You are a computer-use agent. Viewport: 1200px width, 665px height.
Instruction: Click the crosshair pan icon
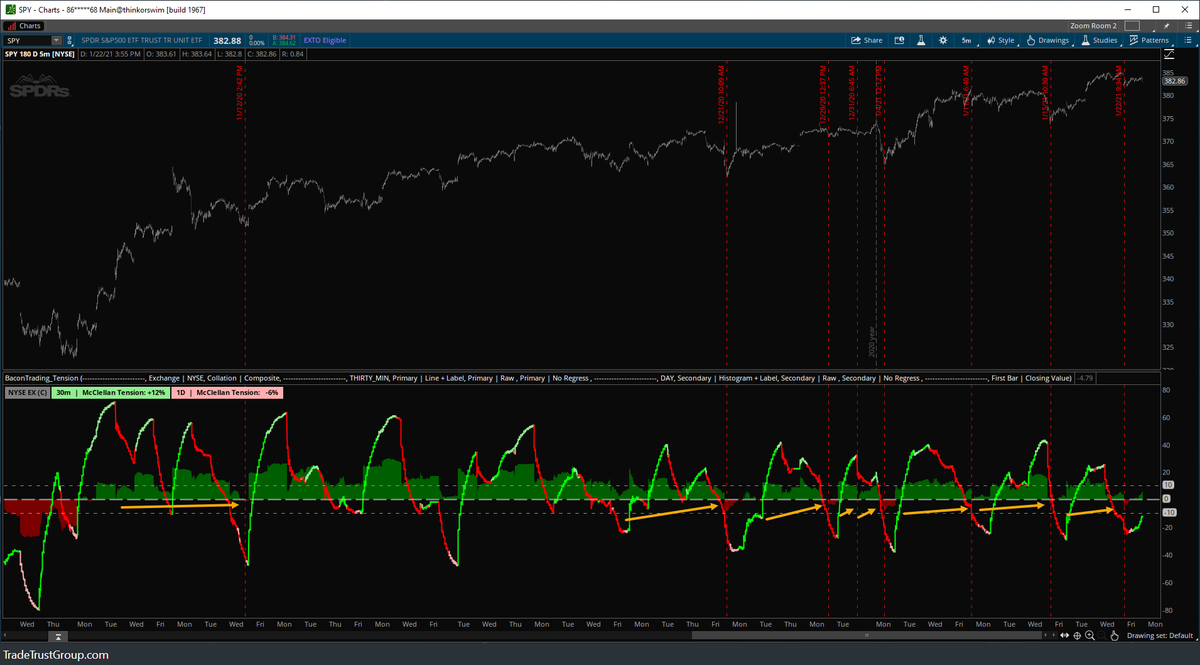1077,635
